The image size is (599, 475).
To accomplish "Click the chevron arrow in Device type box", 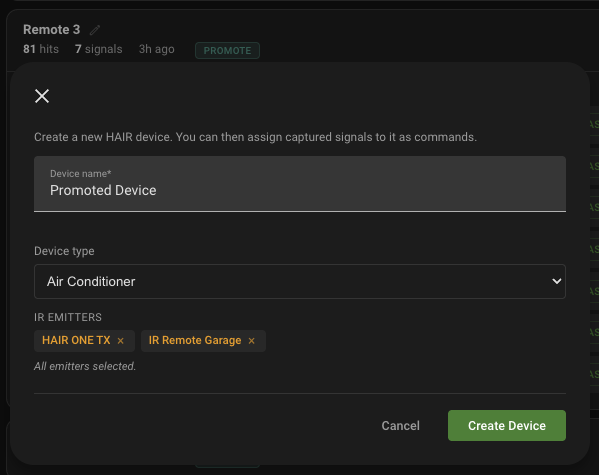I will (x=557, y=281).
